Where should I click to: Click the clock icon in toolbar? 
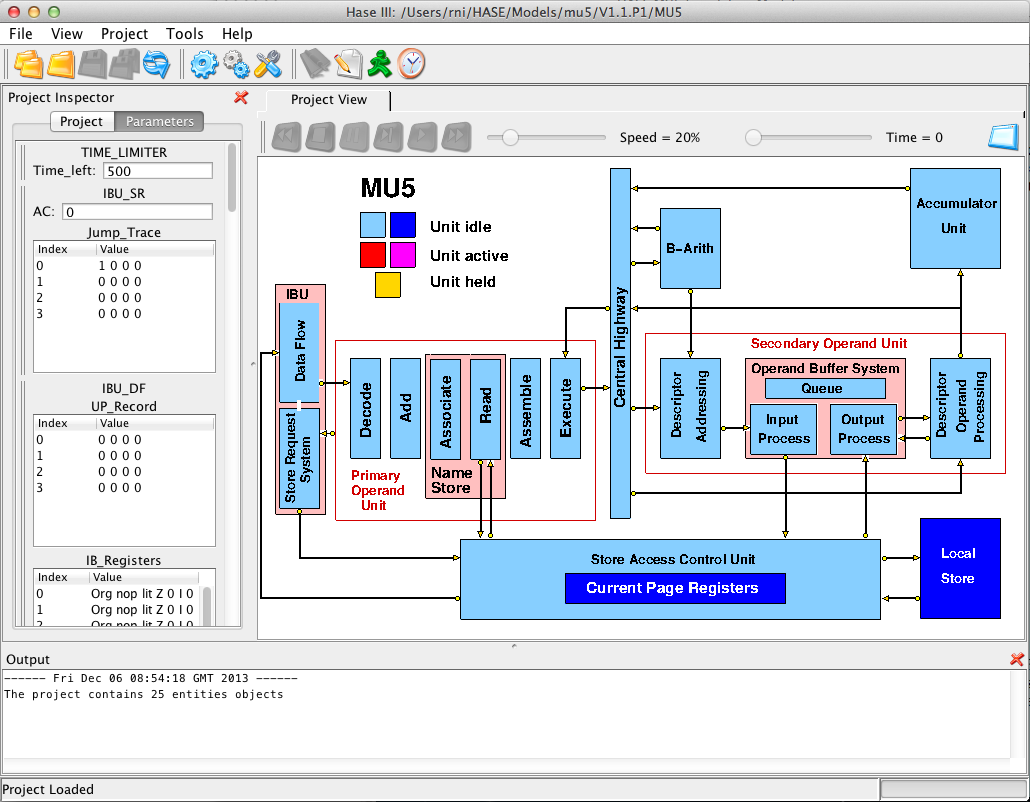pyautogui.click(x=411, y=64)
